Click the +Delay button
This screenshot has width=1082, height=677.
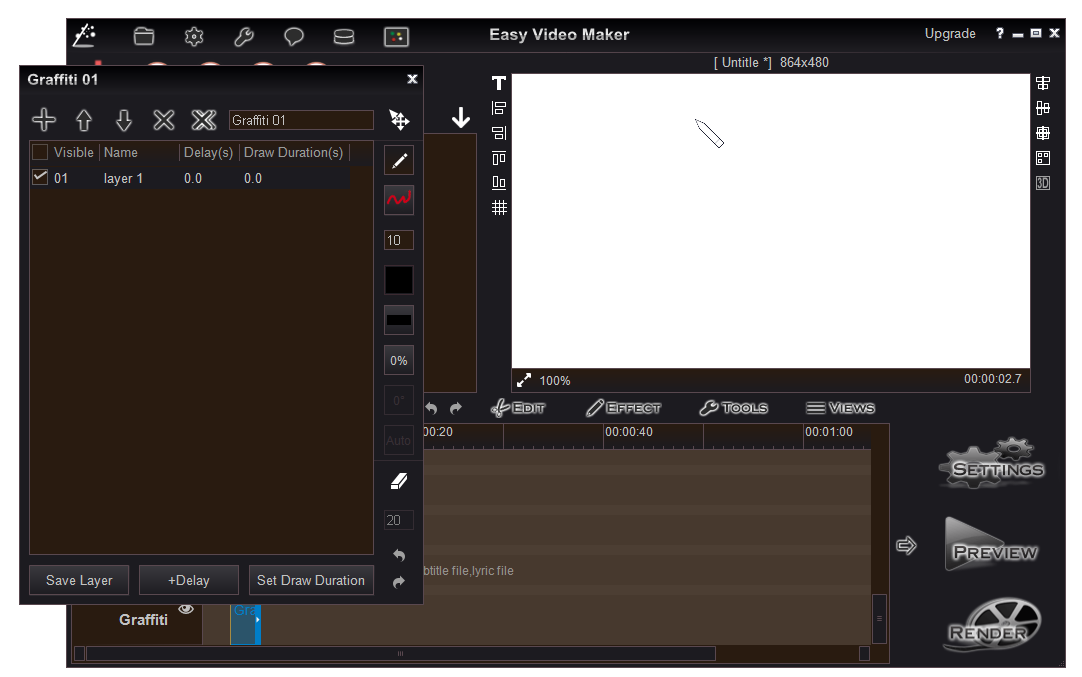coord(189,580)
